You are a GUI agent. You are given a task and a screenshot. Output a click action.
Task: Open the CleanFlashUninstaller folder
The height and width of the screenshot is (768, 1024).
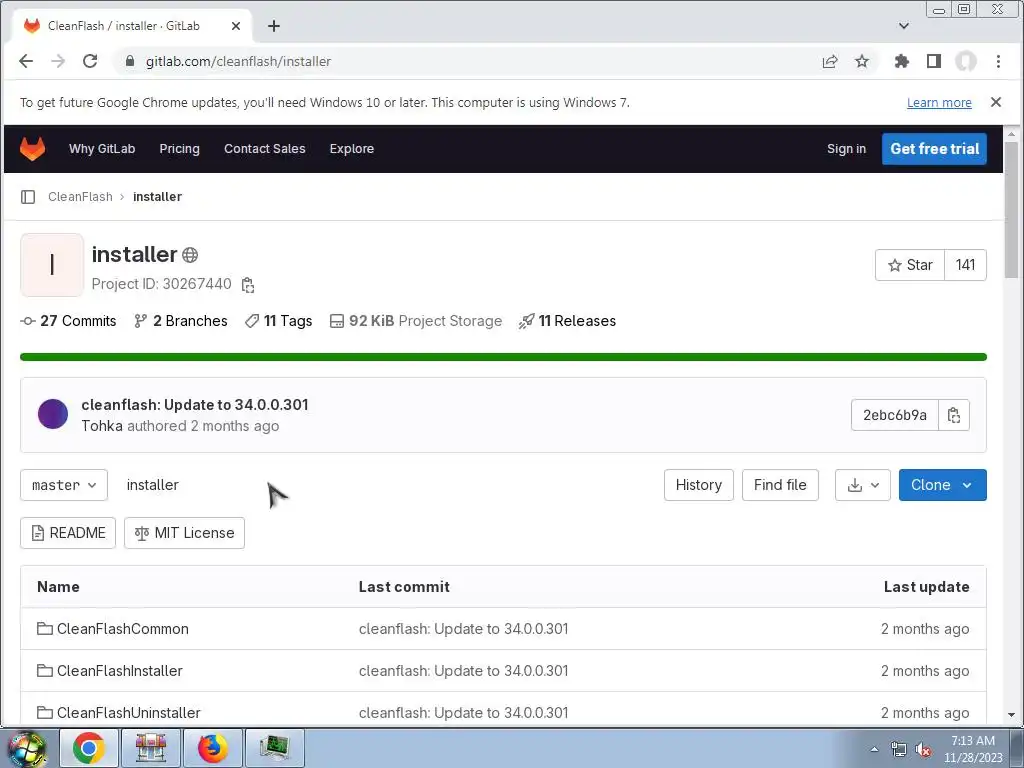129,712
